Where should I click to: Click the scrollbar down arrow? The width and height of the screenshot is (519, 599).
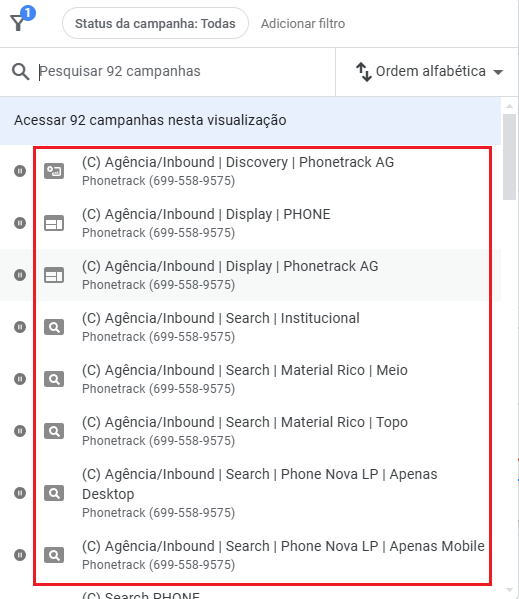tap(509, 591)
